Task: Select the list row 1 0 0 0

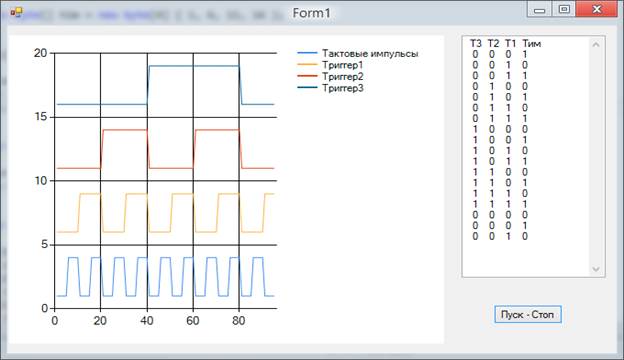Action: [x=500, y=129]
